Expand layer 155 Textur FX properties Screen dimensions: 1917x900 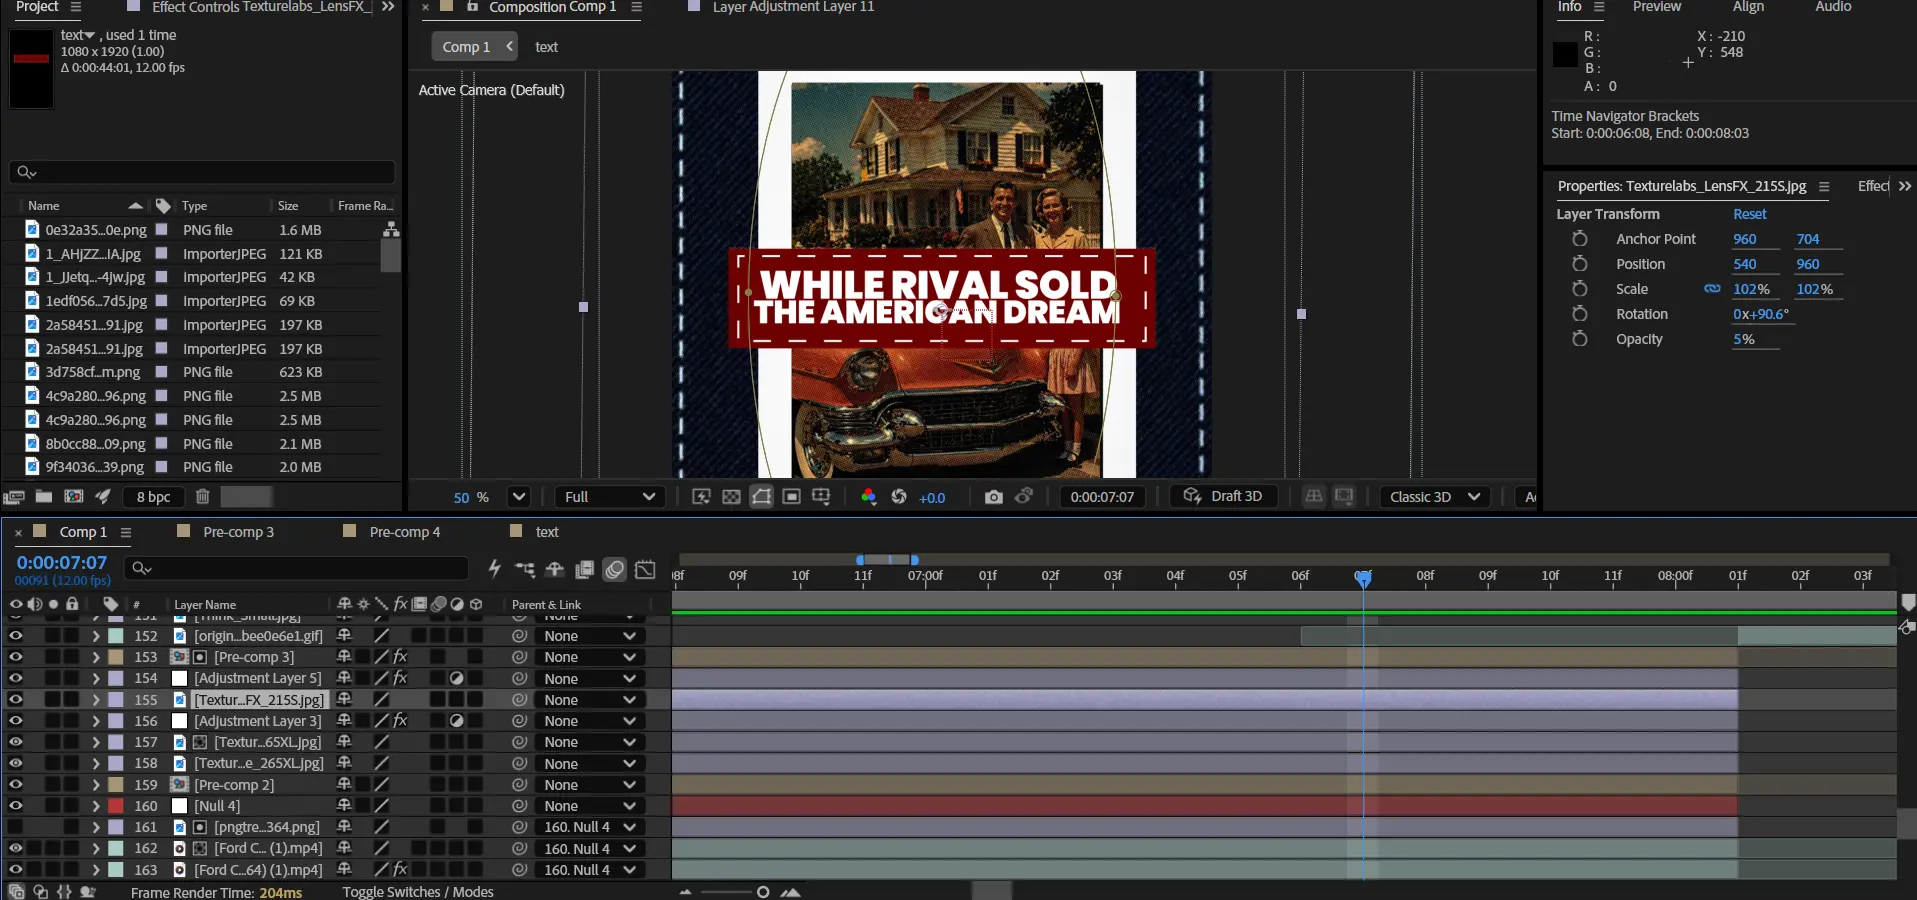coord(95,700)
